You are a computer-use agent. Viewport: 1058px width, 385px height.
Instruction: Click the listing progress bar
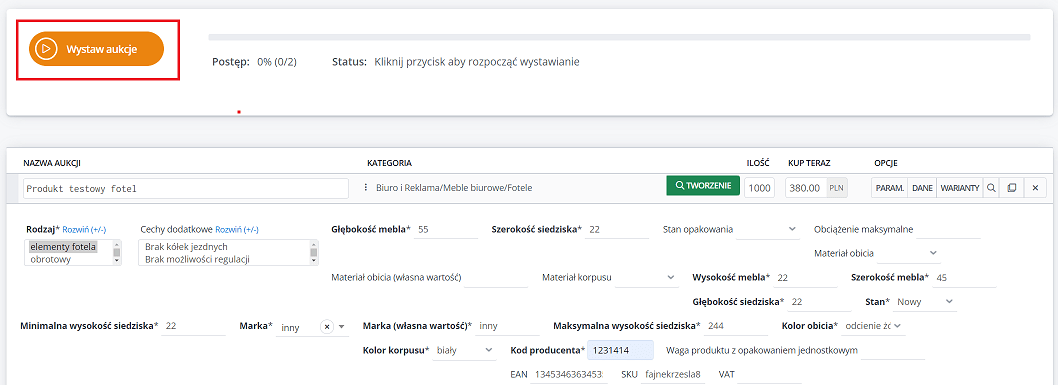(x=619, y=37)
